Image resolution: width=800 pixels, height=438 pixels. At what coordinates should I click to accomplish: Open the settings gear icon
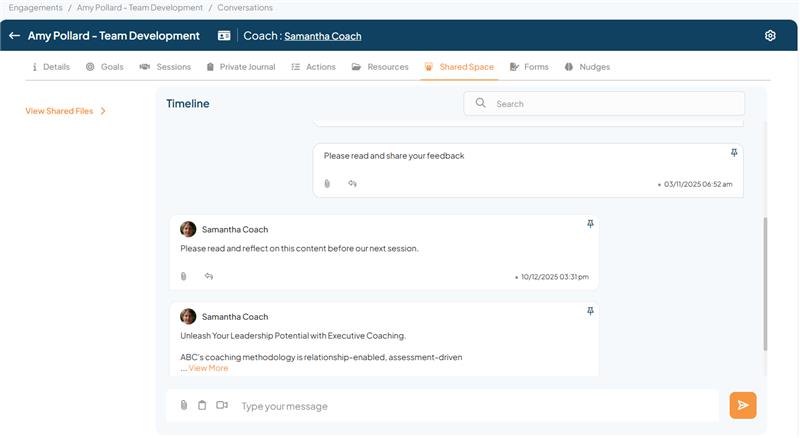tap(770, 36)
